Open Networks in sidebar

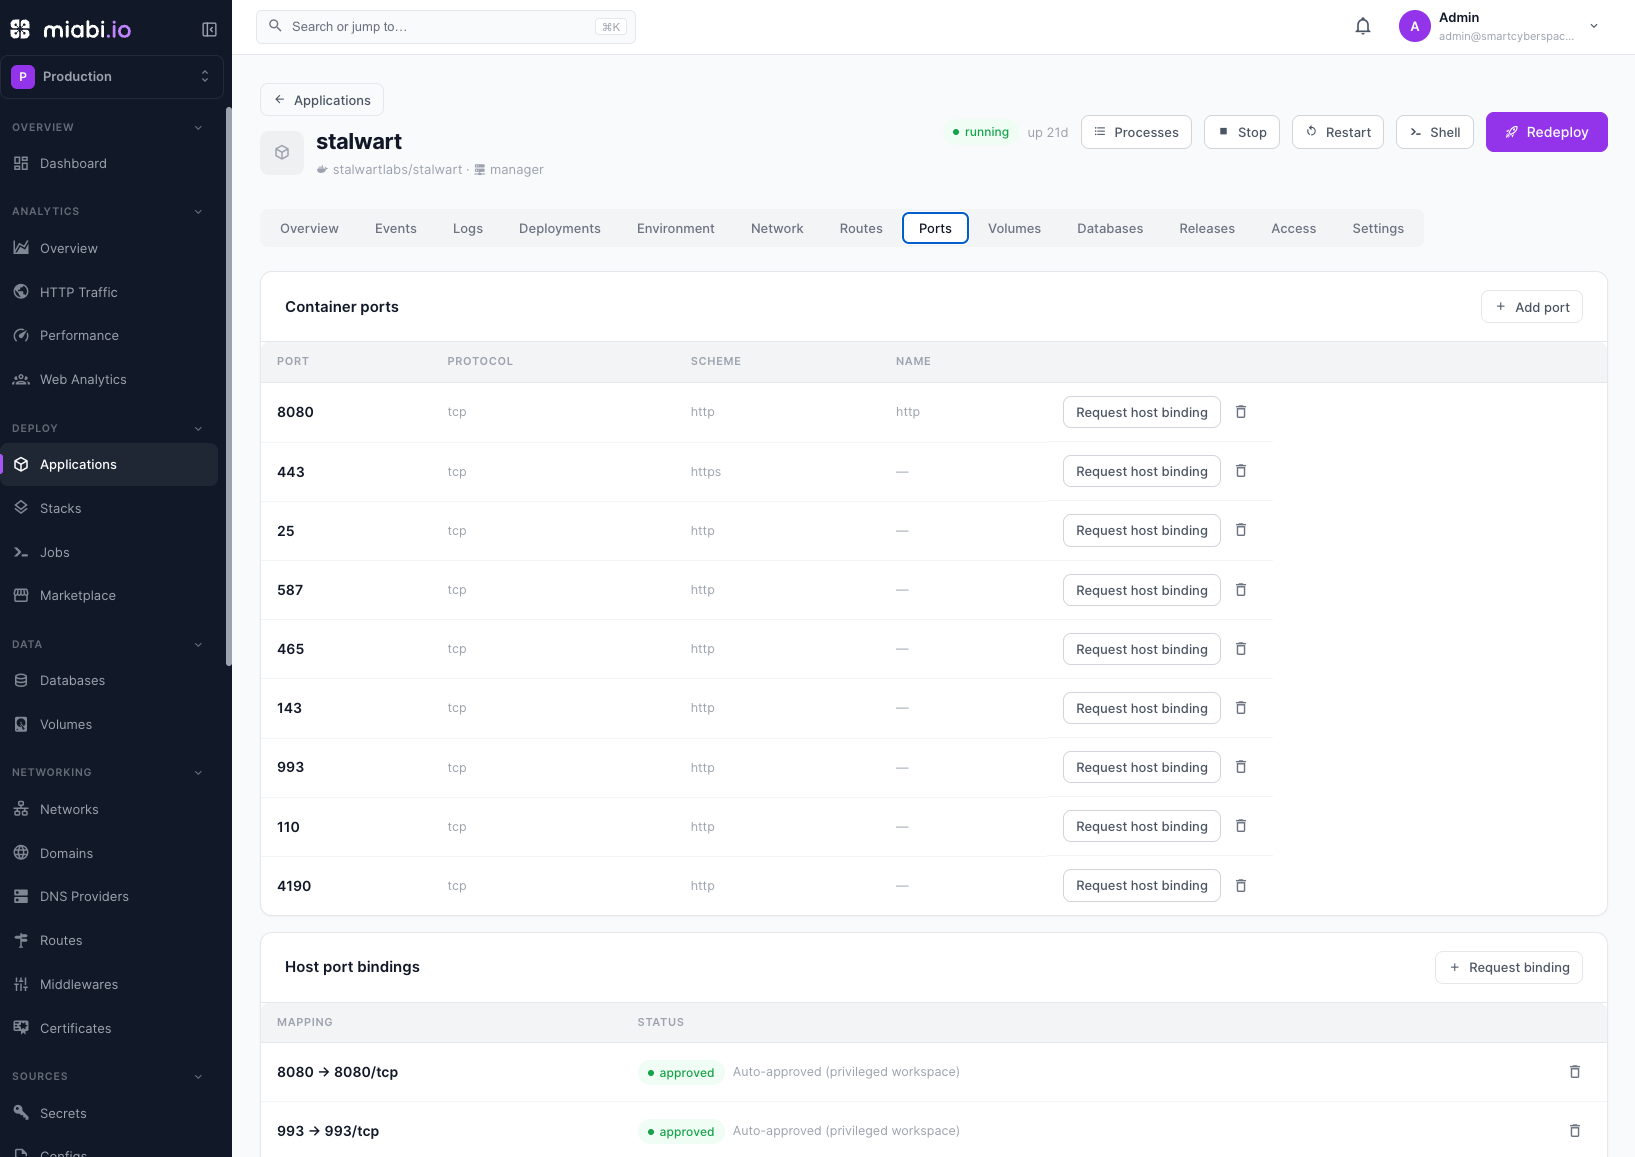[x=109, y=810]
